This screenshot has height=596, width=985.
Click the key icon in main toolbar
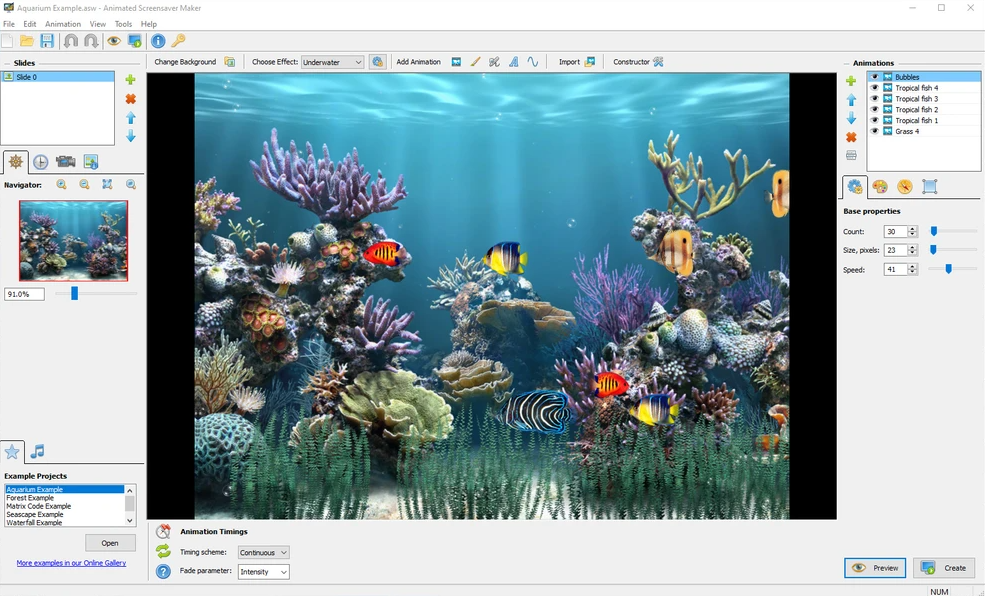pyautogui.click(x=179, y=41)
